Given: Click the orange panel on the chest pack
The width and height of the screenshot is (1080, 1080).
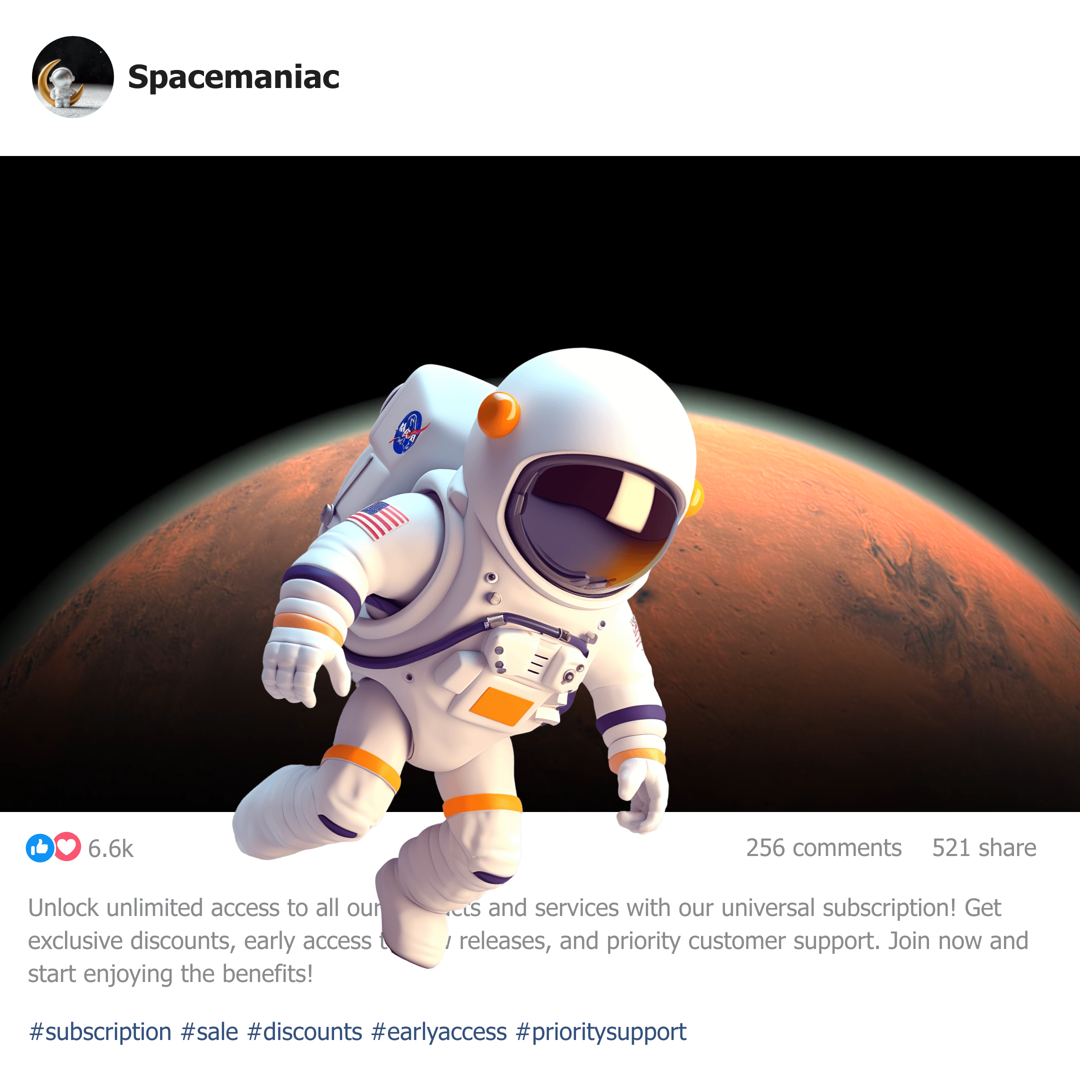Looking at the screenshot, I should 502,706.
